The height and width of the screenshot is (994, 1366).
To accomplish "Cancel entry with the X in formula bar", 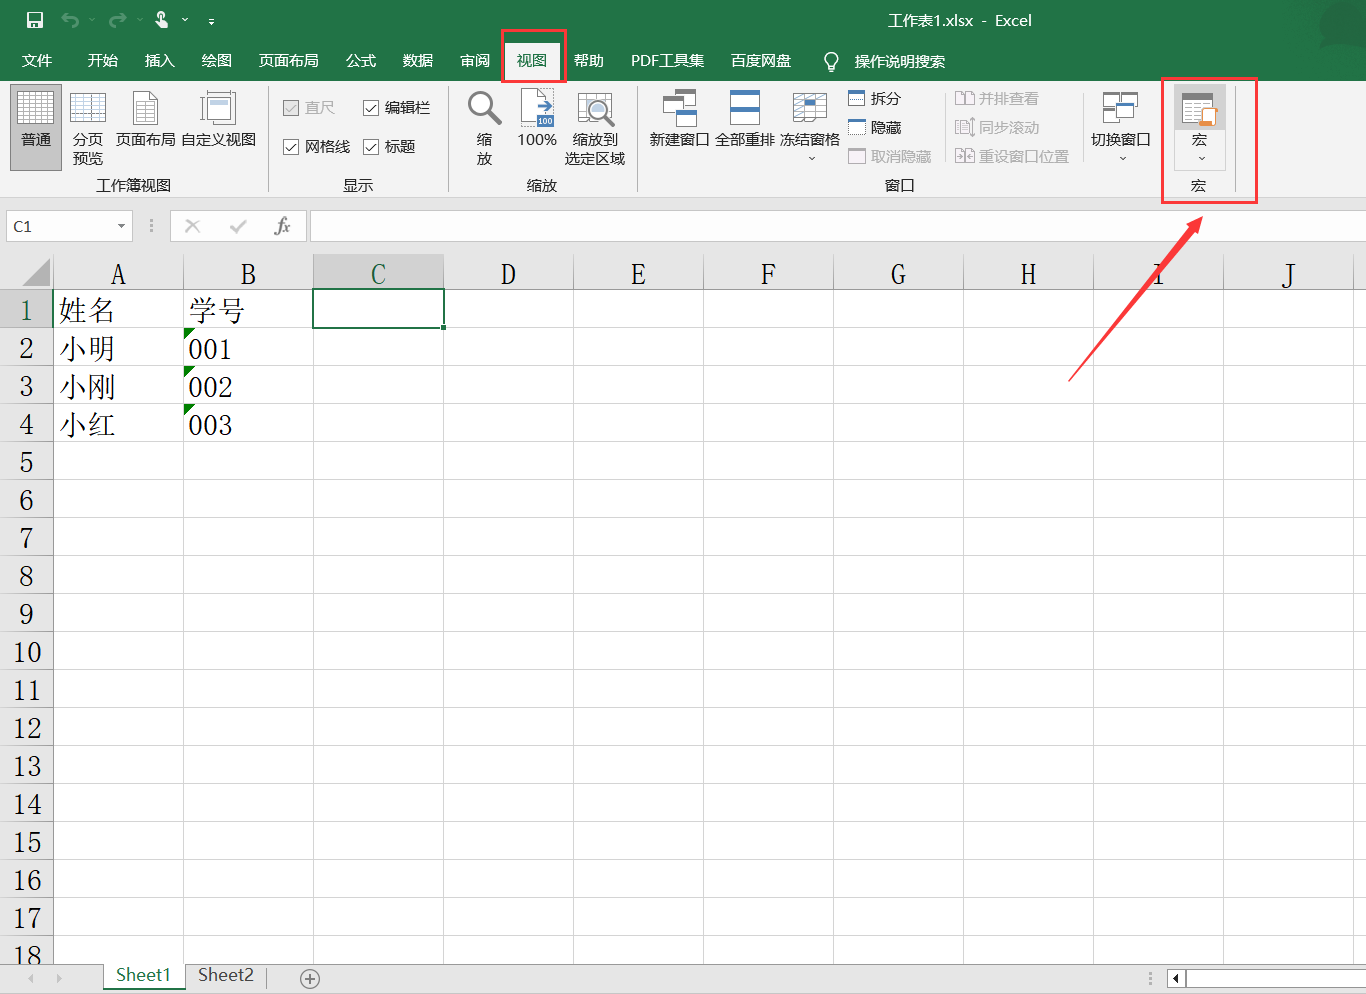I will pos(193,226).
